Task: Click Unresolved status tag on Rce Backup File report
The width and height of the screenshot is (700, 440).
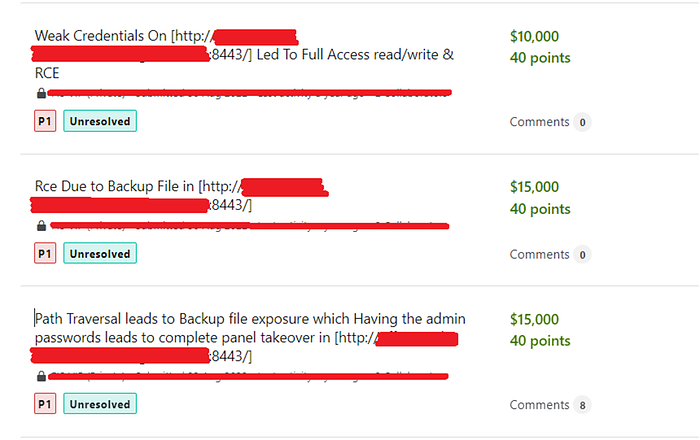Action: pos(100,254)
